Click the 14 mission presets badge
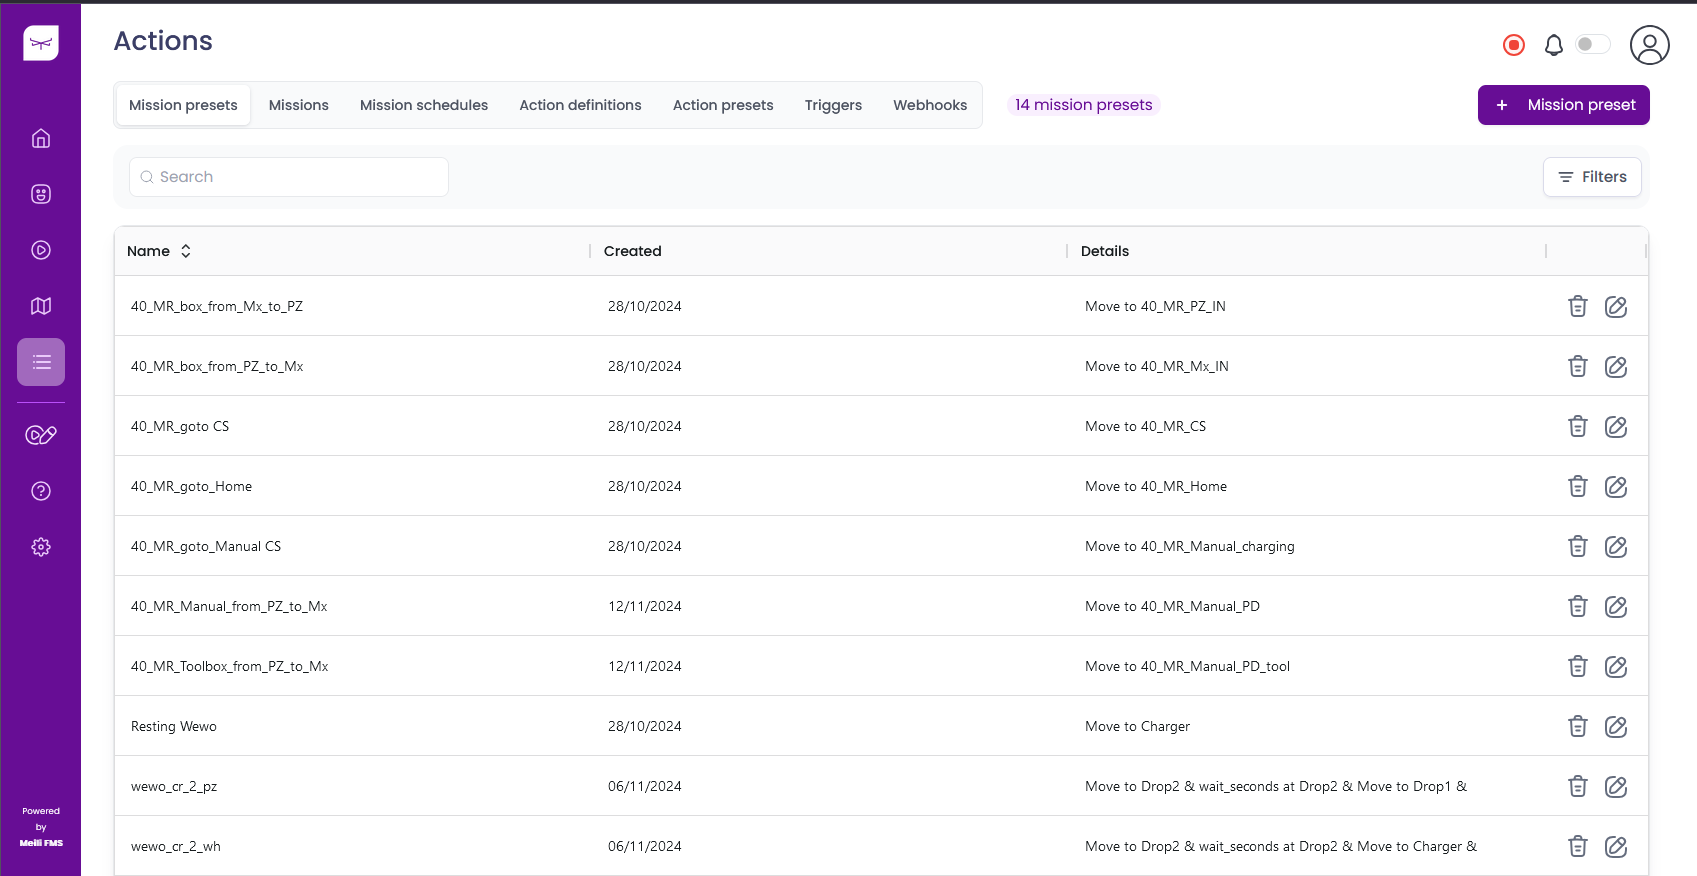This screenshot has height=876, width=1697. click(x=1083, y=105)
